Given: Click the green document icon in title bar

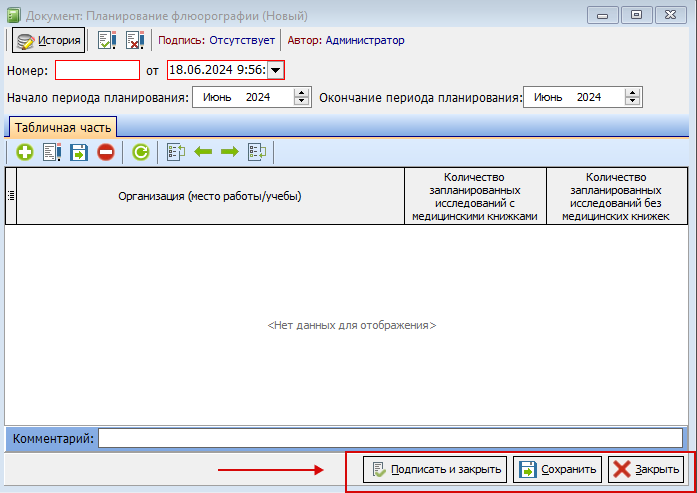Looking at the screenshot, I should pyautogui.click(x=14, y=16).
